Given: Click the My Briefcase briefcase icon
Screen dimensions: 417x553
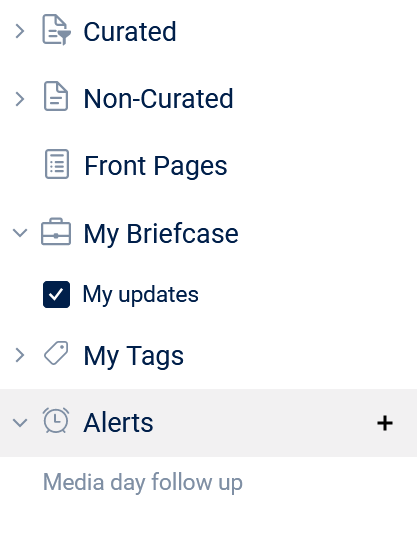Looking at the screenshot, I should click(56, 232).
